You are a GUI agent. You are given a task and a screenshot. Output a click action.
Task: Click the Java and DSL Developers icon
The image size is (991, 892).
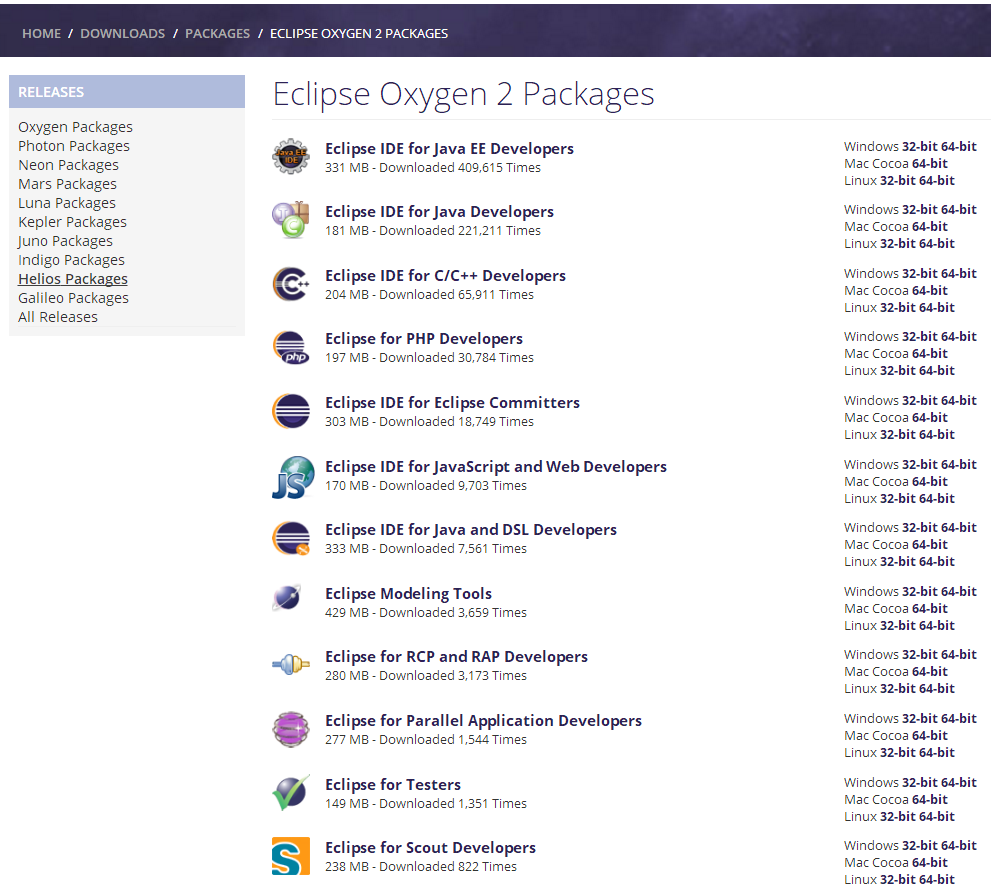[291, 538]
